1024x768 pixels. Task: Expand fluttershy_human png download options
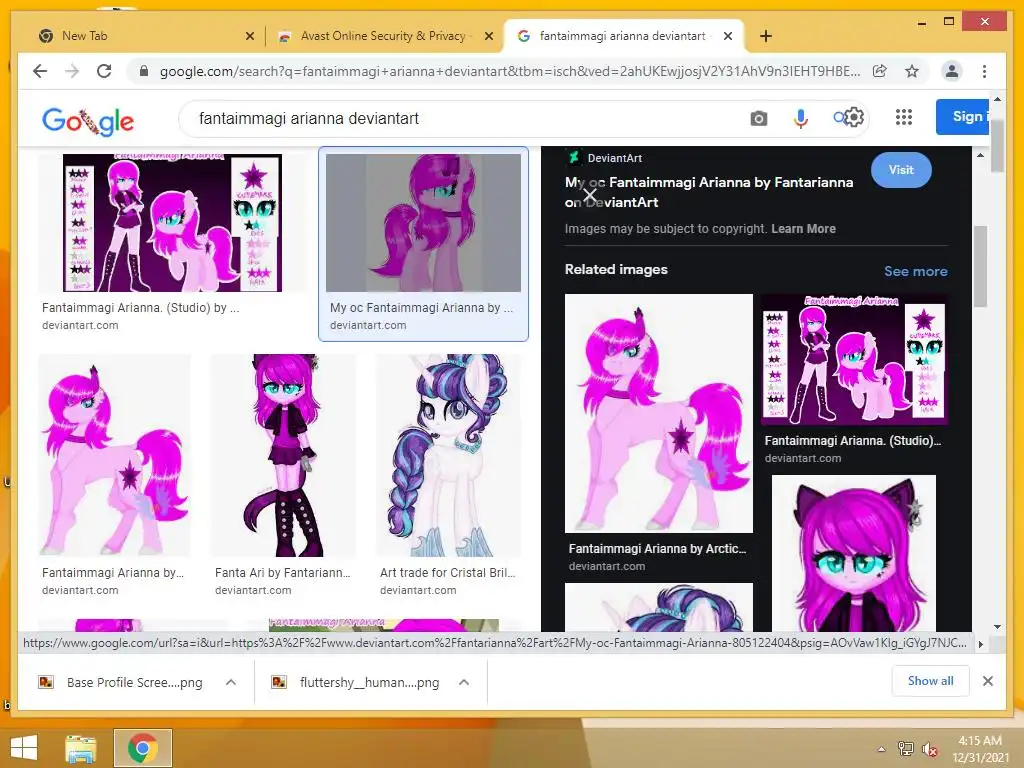click(464, 682)
